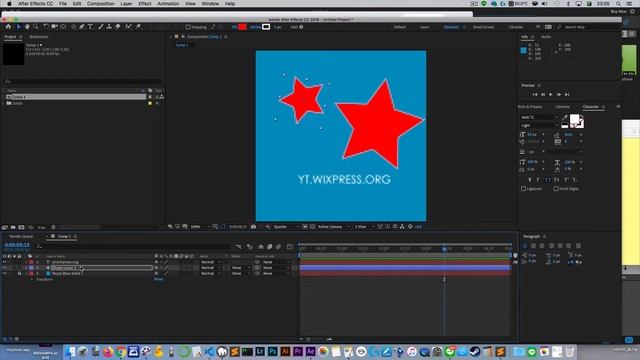Click the Photoshop icon in the Dock

[x=273, y=351]
